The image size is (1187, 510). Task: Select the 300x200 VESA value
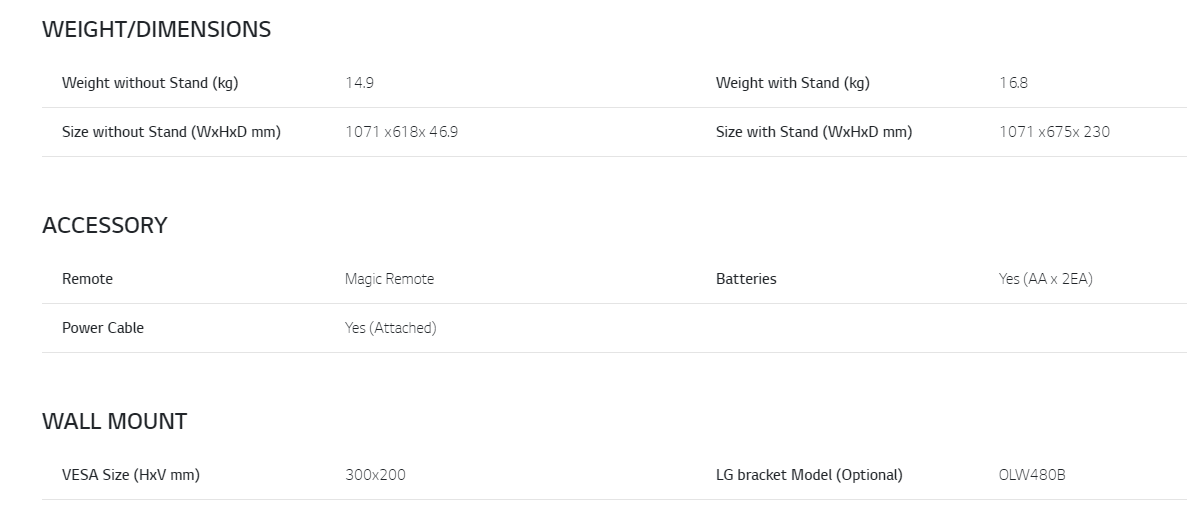click(x=375, y=475)
